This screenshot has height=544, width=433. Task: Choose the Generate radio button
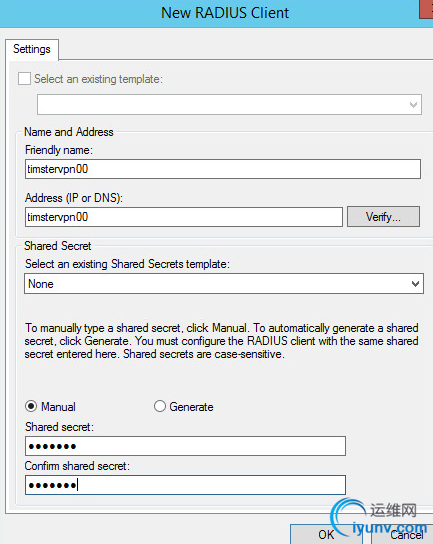[x=160, y=406]
